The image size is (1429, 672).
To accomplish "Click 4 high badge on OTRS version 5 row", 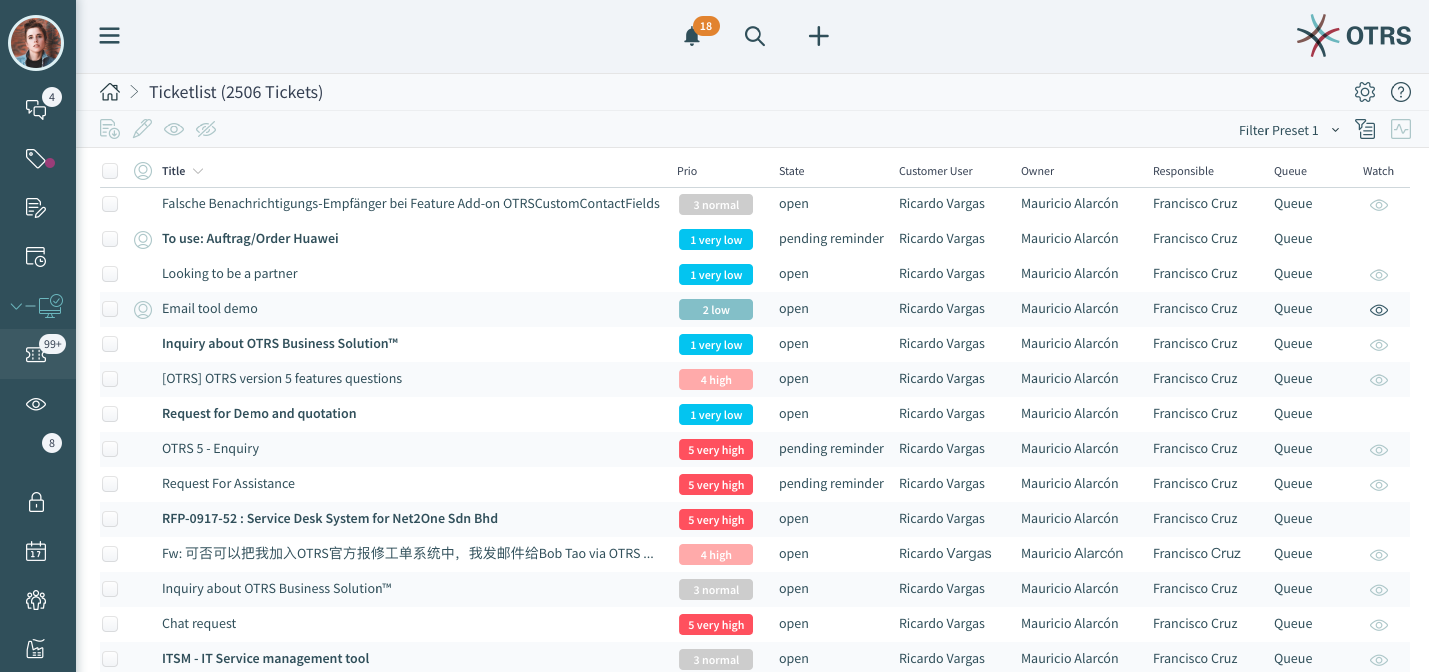I will point(716,380).
